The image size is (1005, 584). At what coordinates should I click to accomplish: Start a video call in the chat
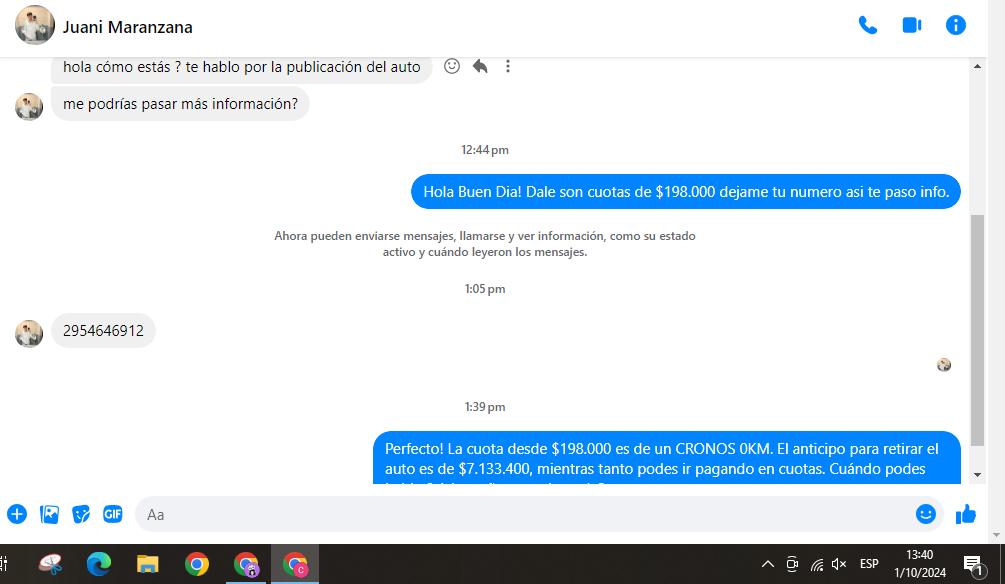tap(911, 26)
